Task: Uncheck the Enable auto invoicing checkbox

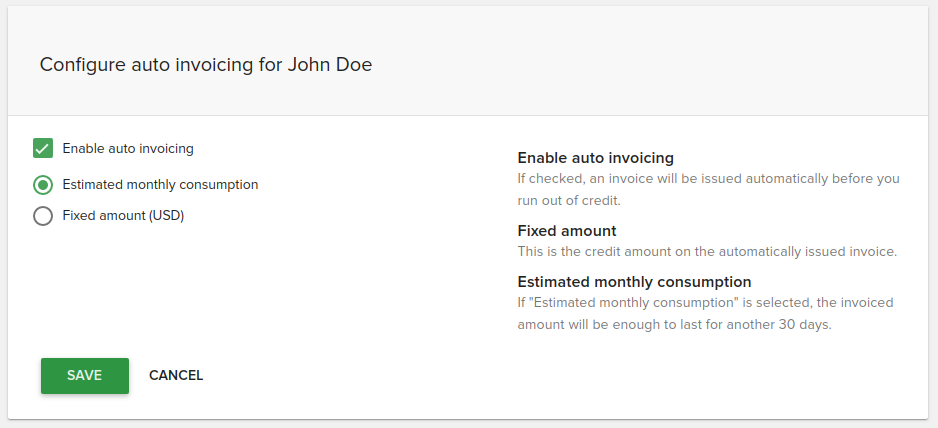Action: 43,148
